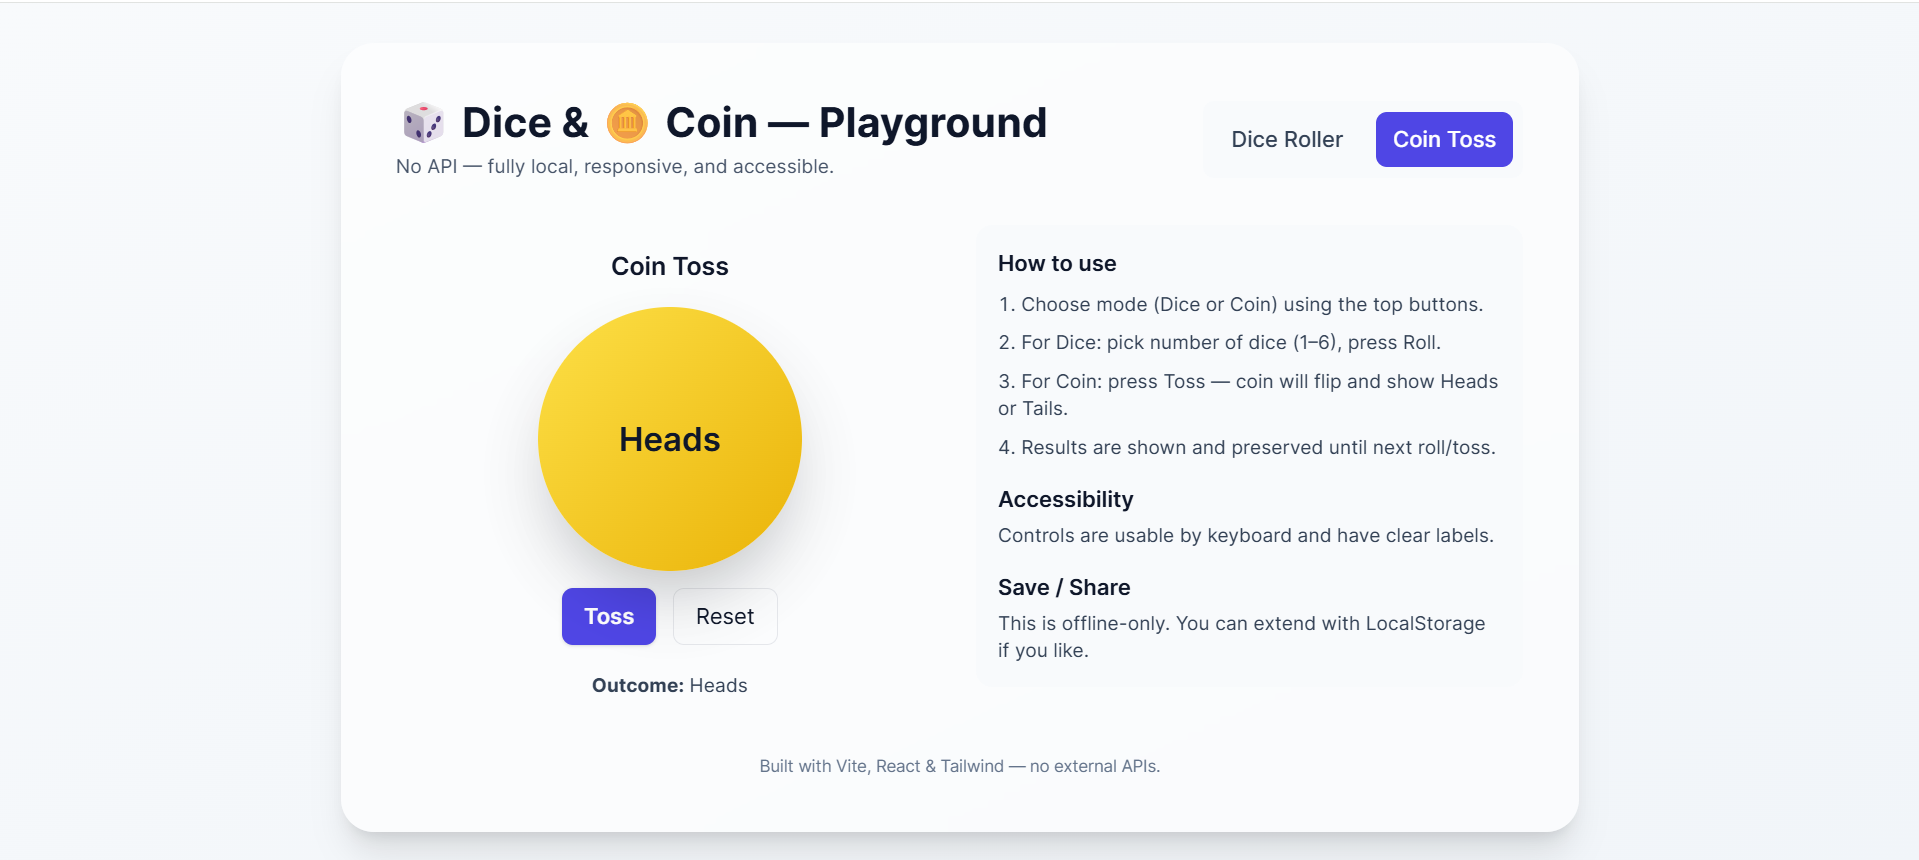Click Reset to clear the outcome

(724, 616)
